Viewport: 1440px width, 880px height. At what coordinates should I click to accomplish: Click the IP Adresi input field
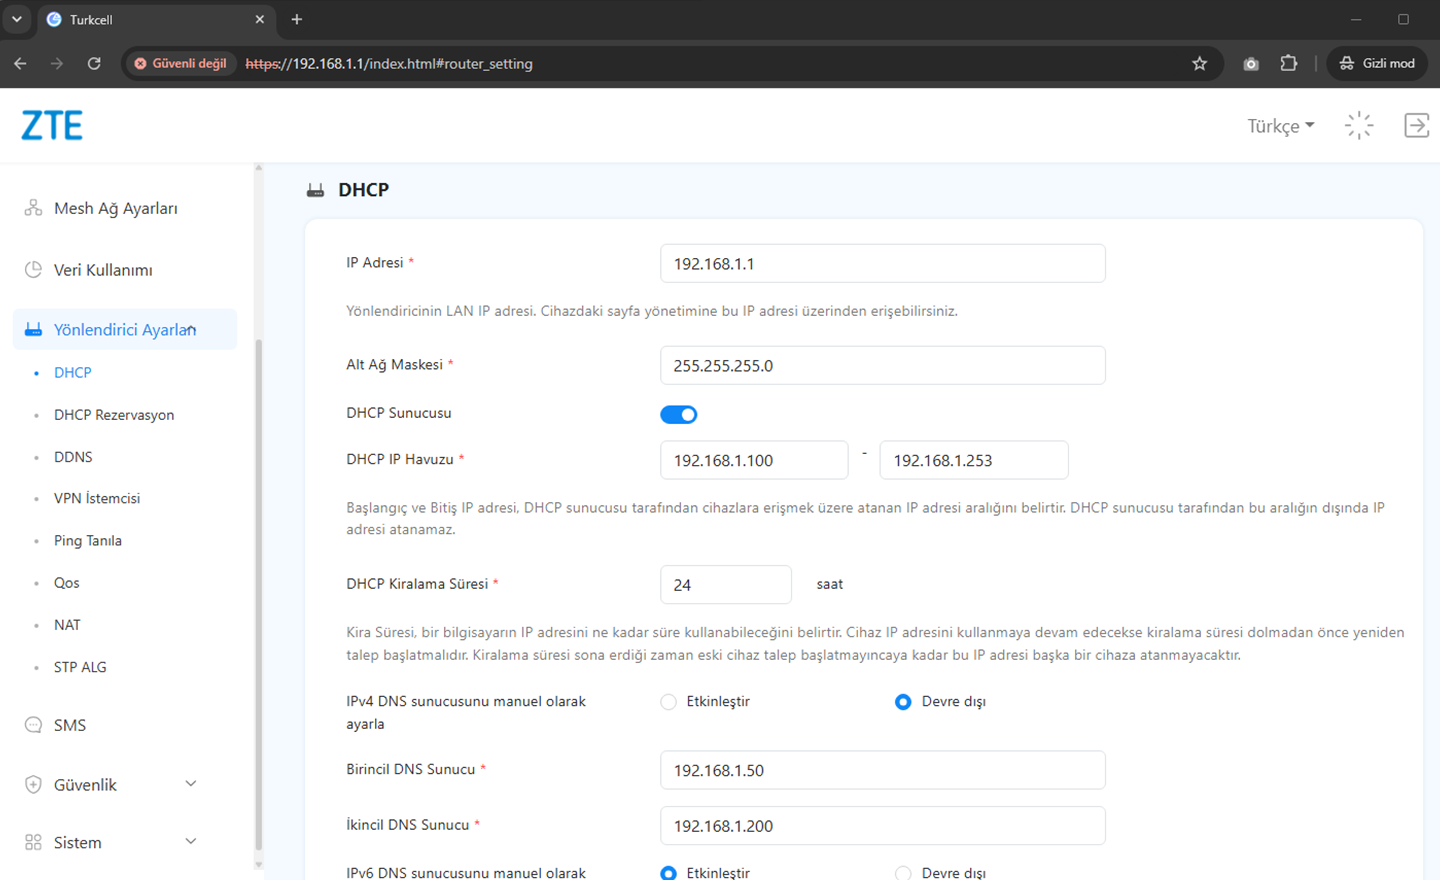point(883,264)
